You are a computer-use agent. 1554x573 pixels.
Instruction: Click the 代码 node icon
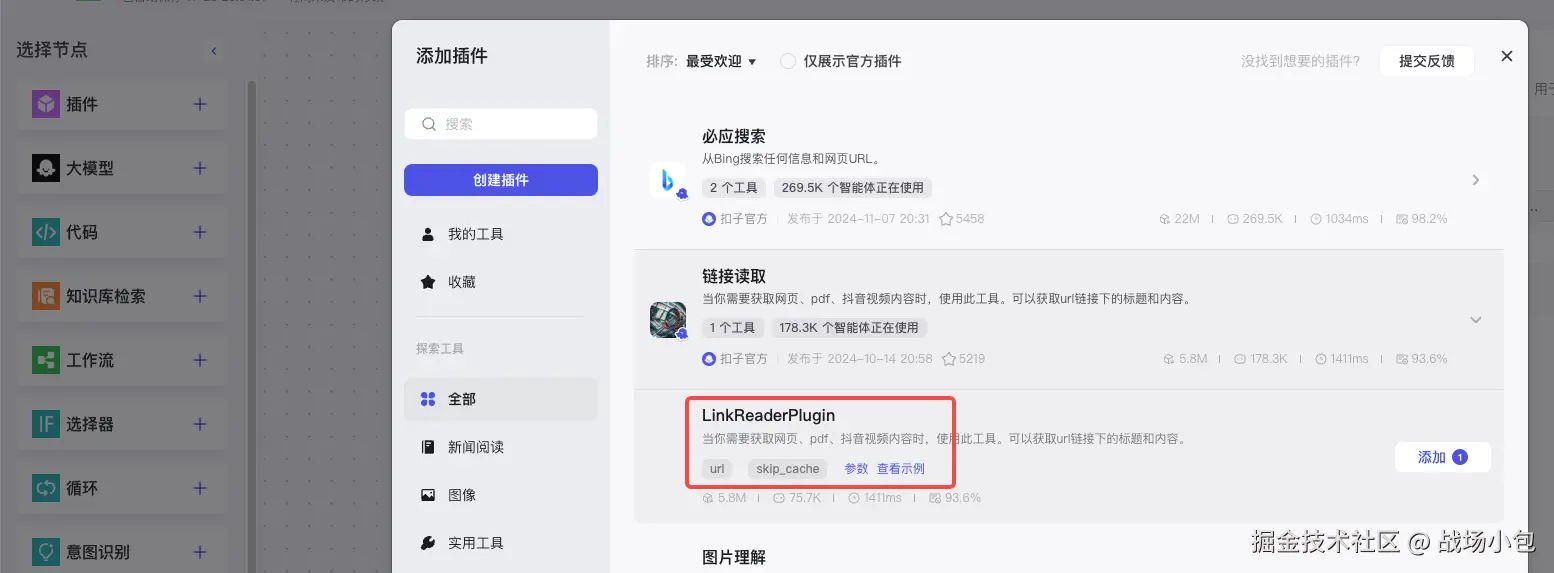pos(46,232)
